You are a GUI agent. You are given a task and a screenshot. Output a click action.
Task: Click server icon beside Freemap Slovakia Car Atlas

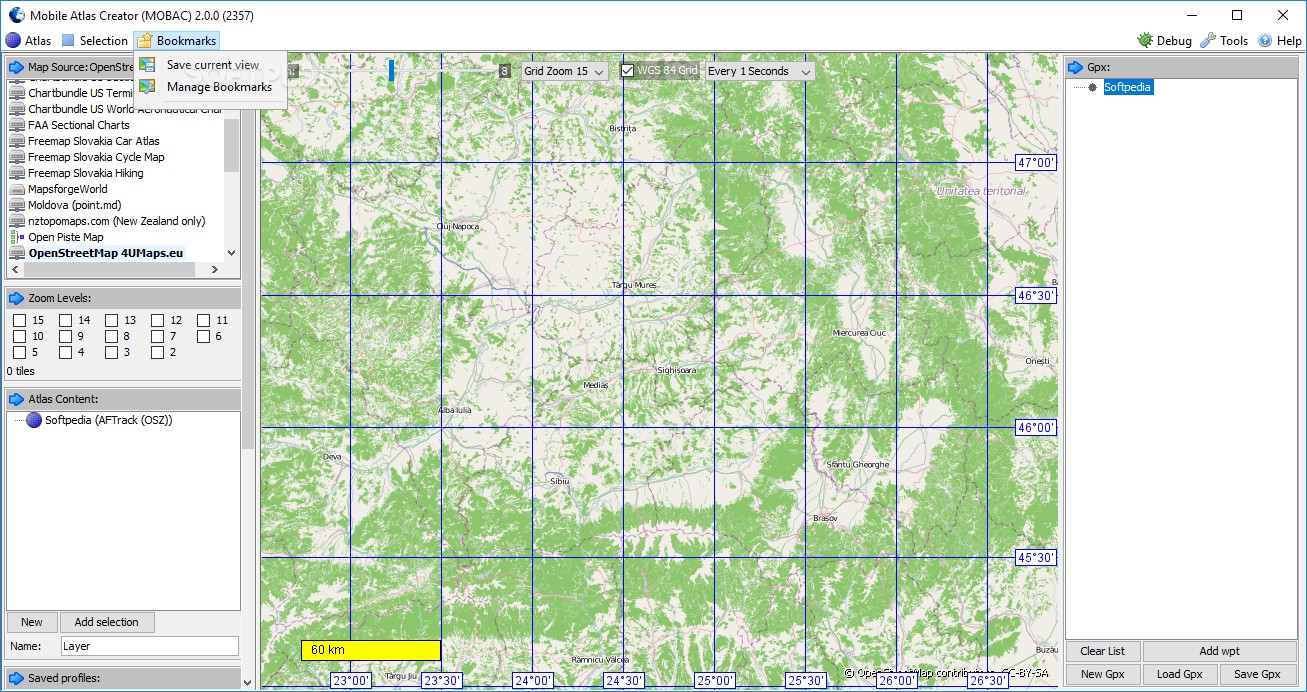(17, 141)
